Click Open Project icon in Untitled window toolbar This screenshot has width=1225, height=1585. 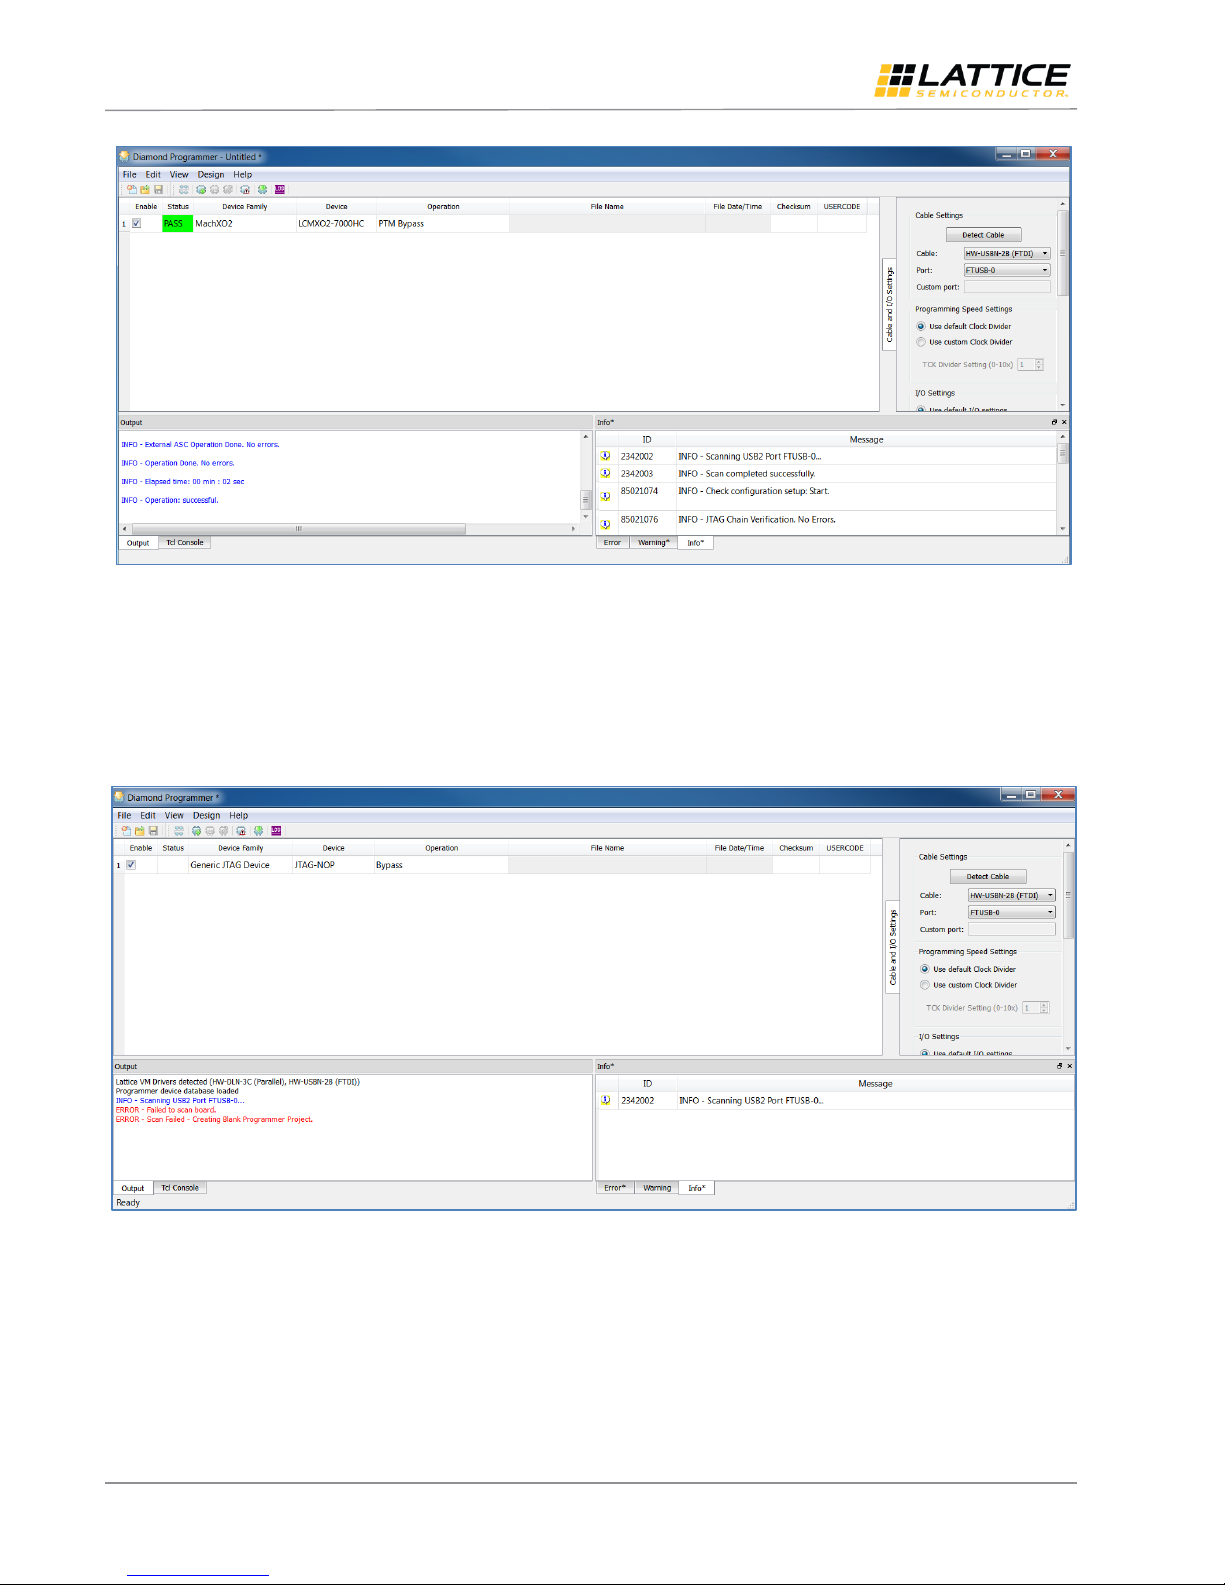click(x=145, y=189)
